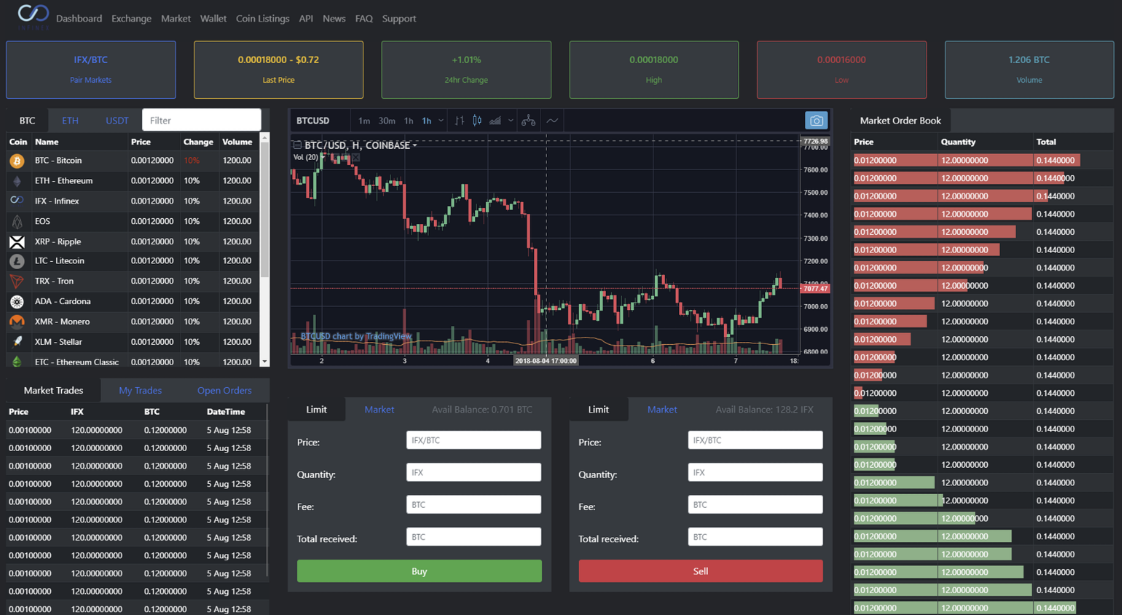The width and height of the screenshot is (1122, 615).
Task: Select the XMR - Monero row
Action: pyautogui.click(x=133, y=321)
